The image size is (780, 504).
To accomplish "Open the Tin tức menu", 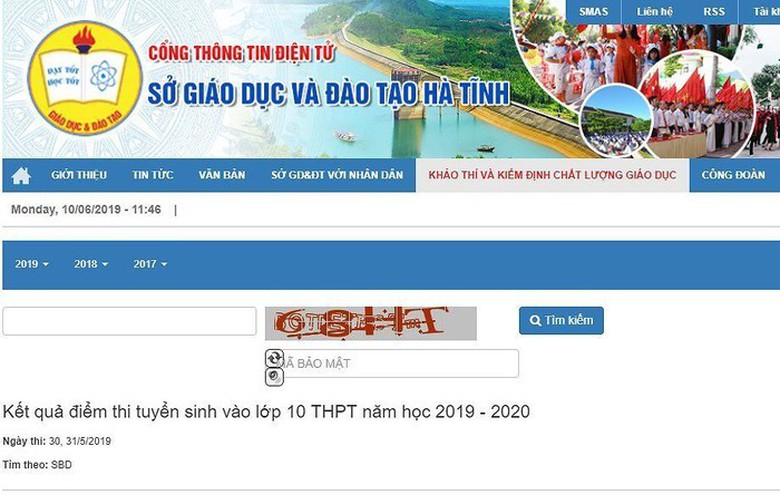I will (153, 175).
